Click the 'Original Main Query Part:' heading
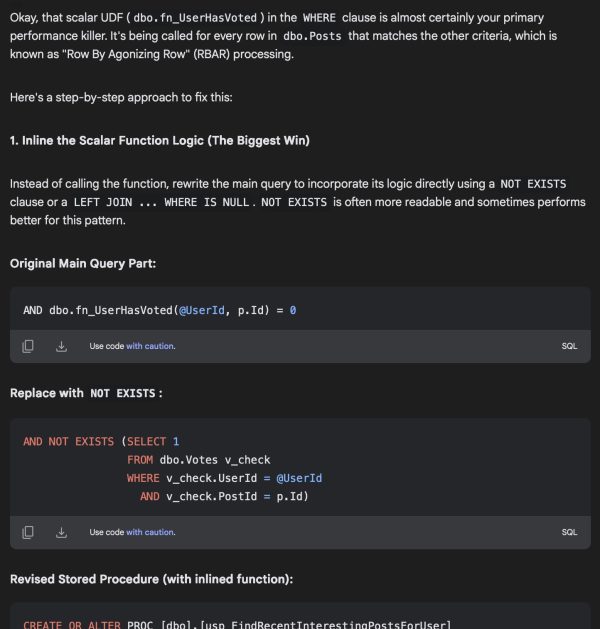The image size is (600, 629). coord(83,263)
